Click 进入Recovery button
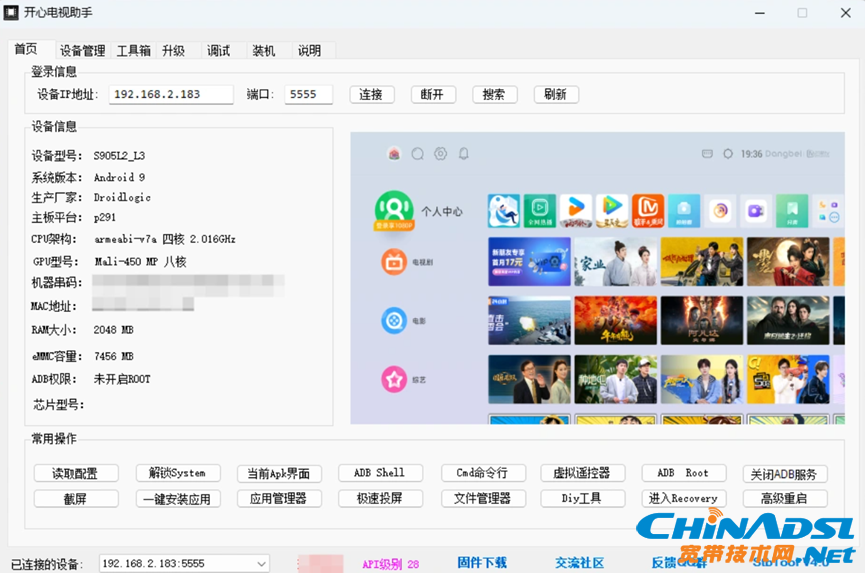 684,499
